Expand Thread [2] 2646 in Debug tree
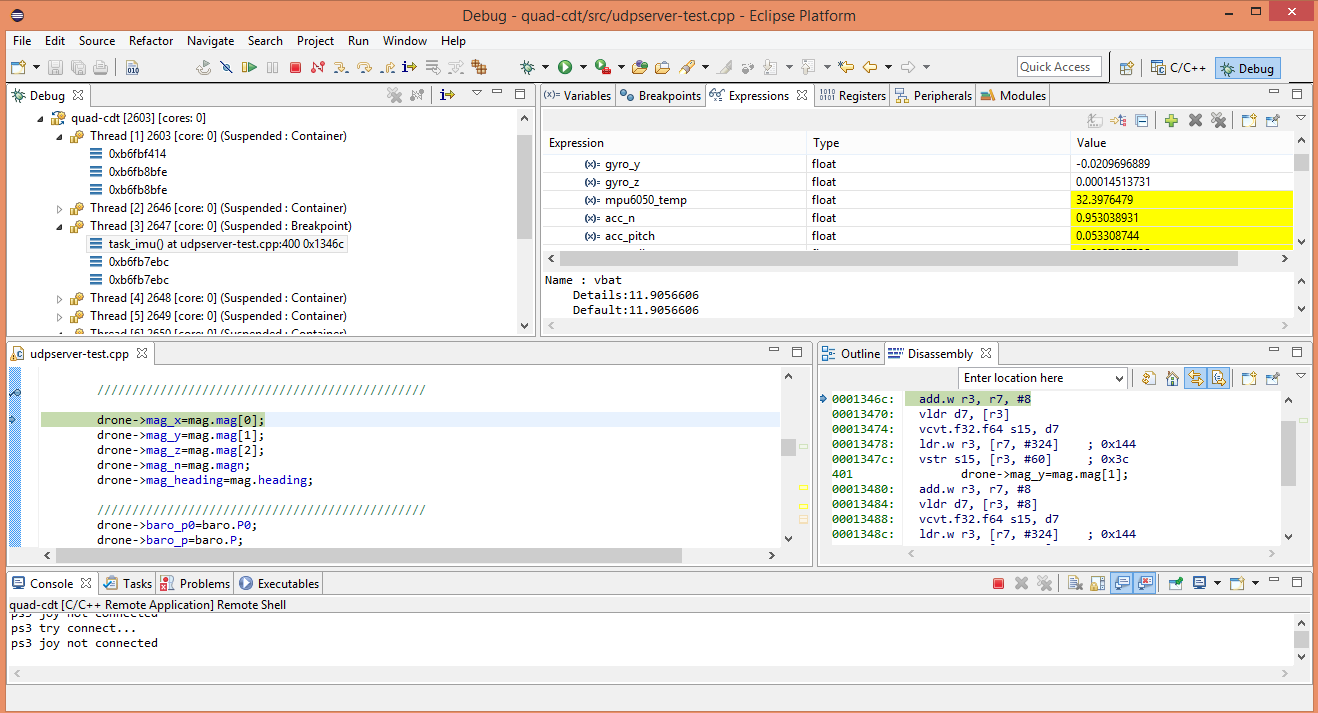 60,209
